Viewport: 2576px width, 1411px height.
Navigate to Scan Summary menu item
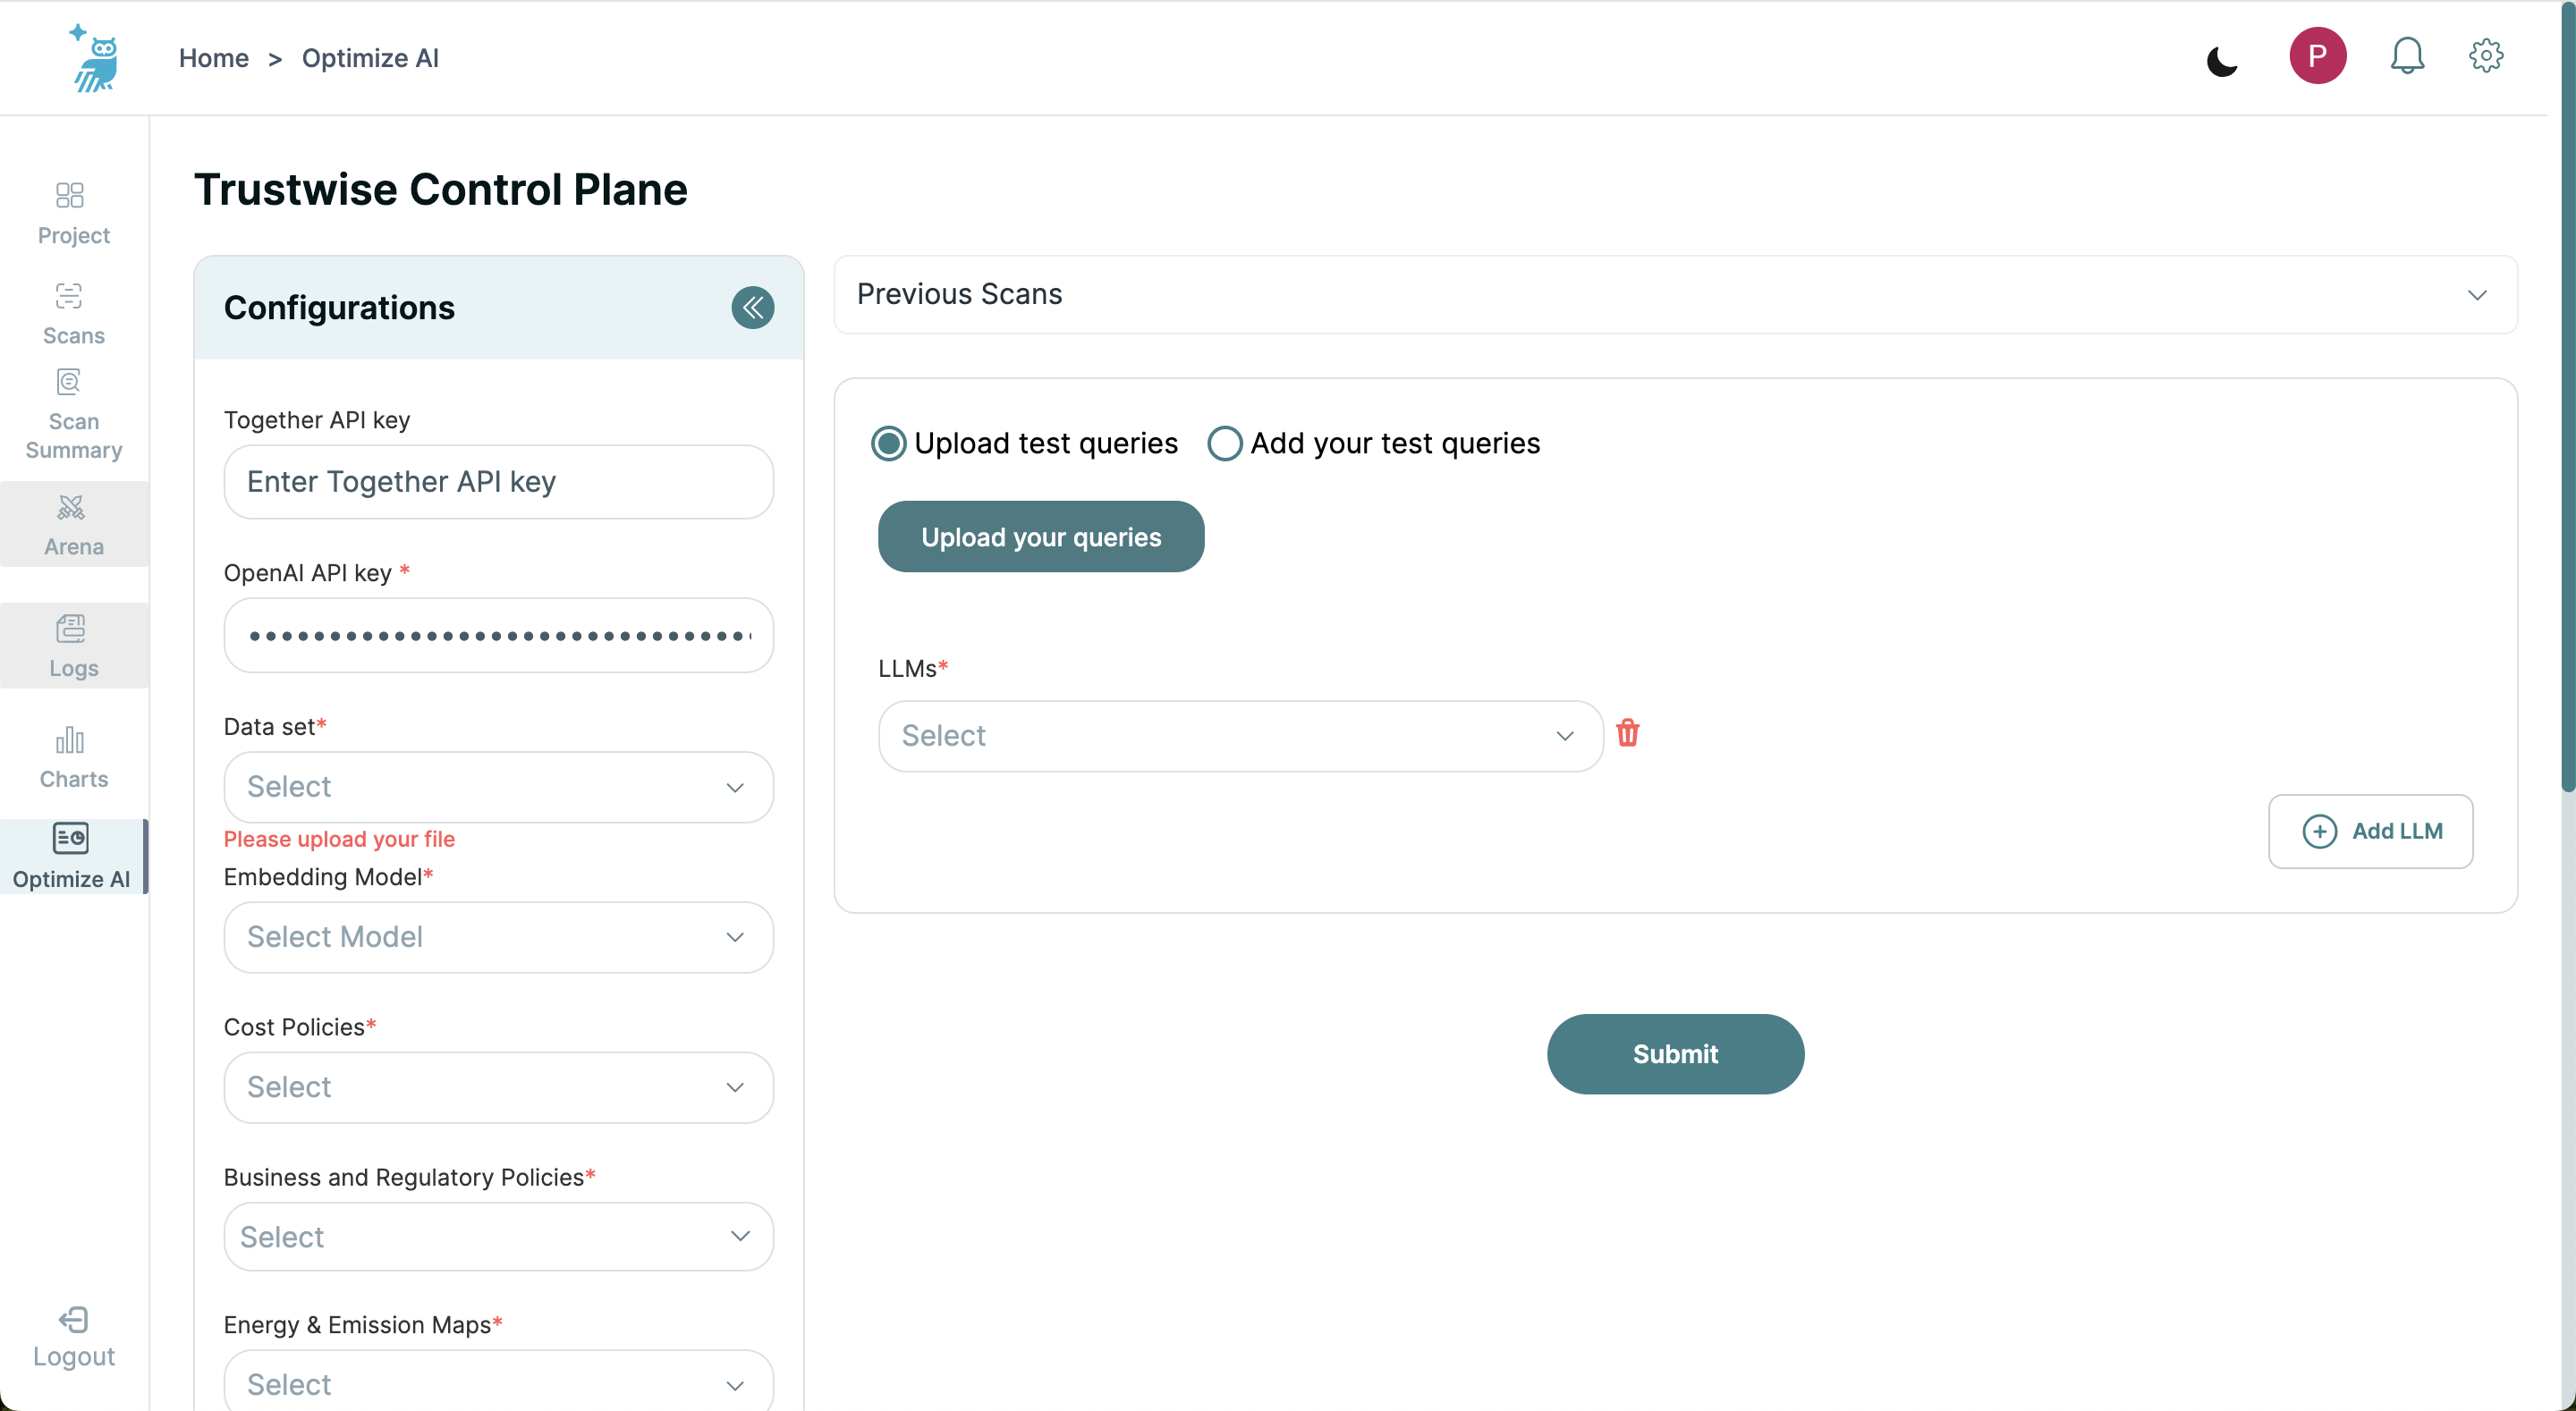[73, 415]
